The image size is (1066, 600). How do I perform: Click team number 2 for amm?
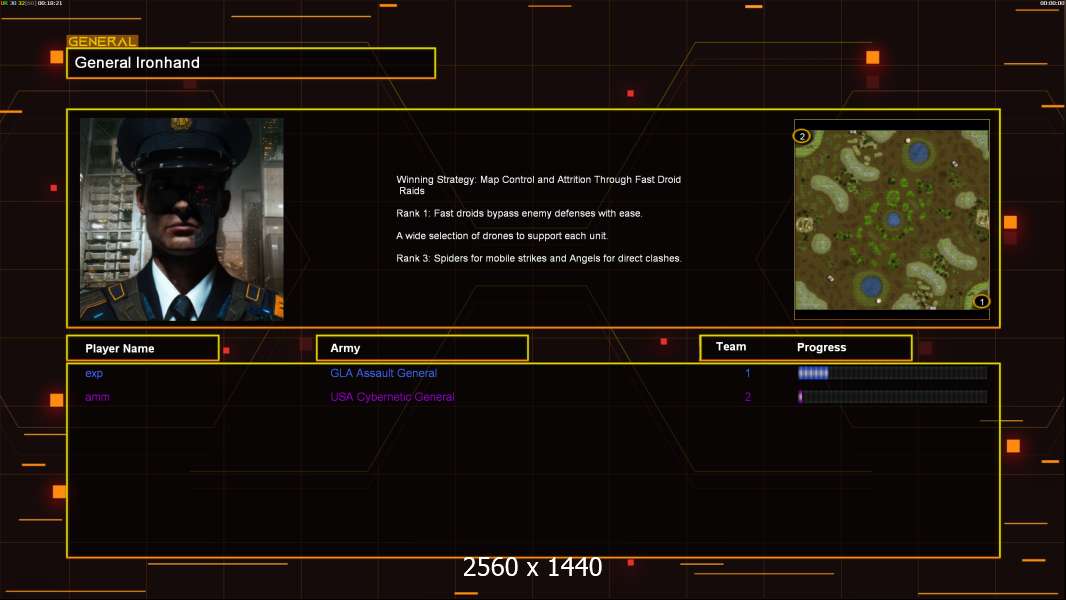pos(747,397)
